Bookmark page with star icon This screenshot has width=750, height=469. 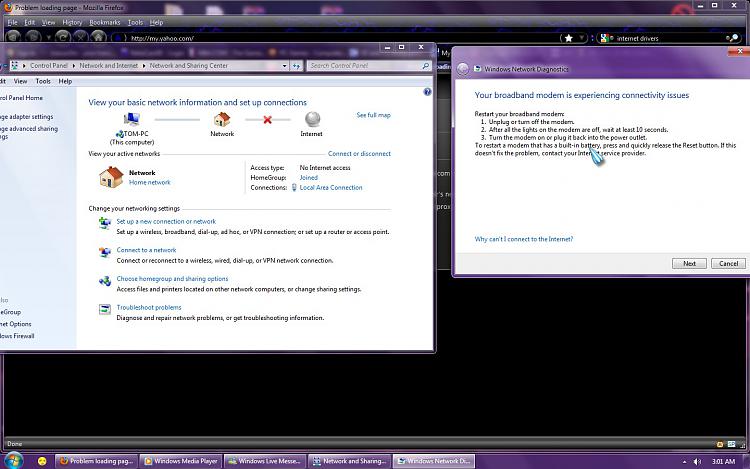[569, 38]
